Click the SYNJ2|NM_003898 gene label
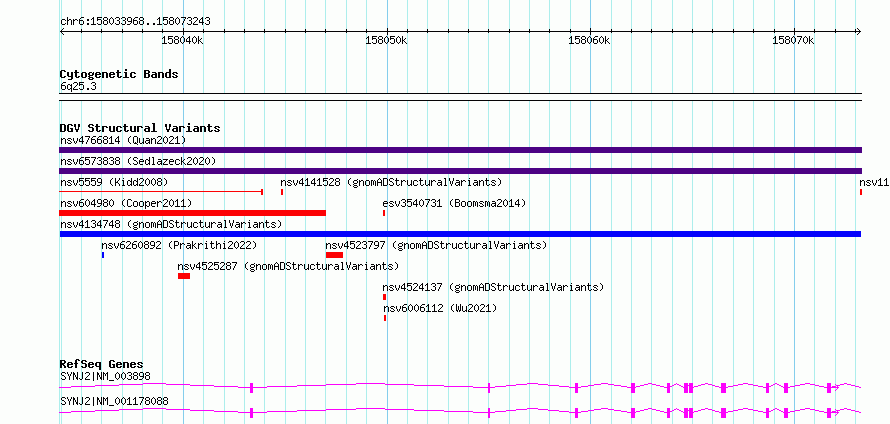Image resolution: width=890 pixels, height=424 pixels. [105, 376]
